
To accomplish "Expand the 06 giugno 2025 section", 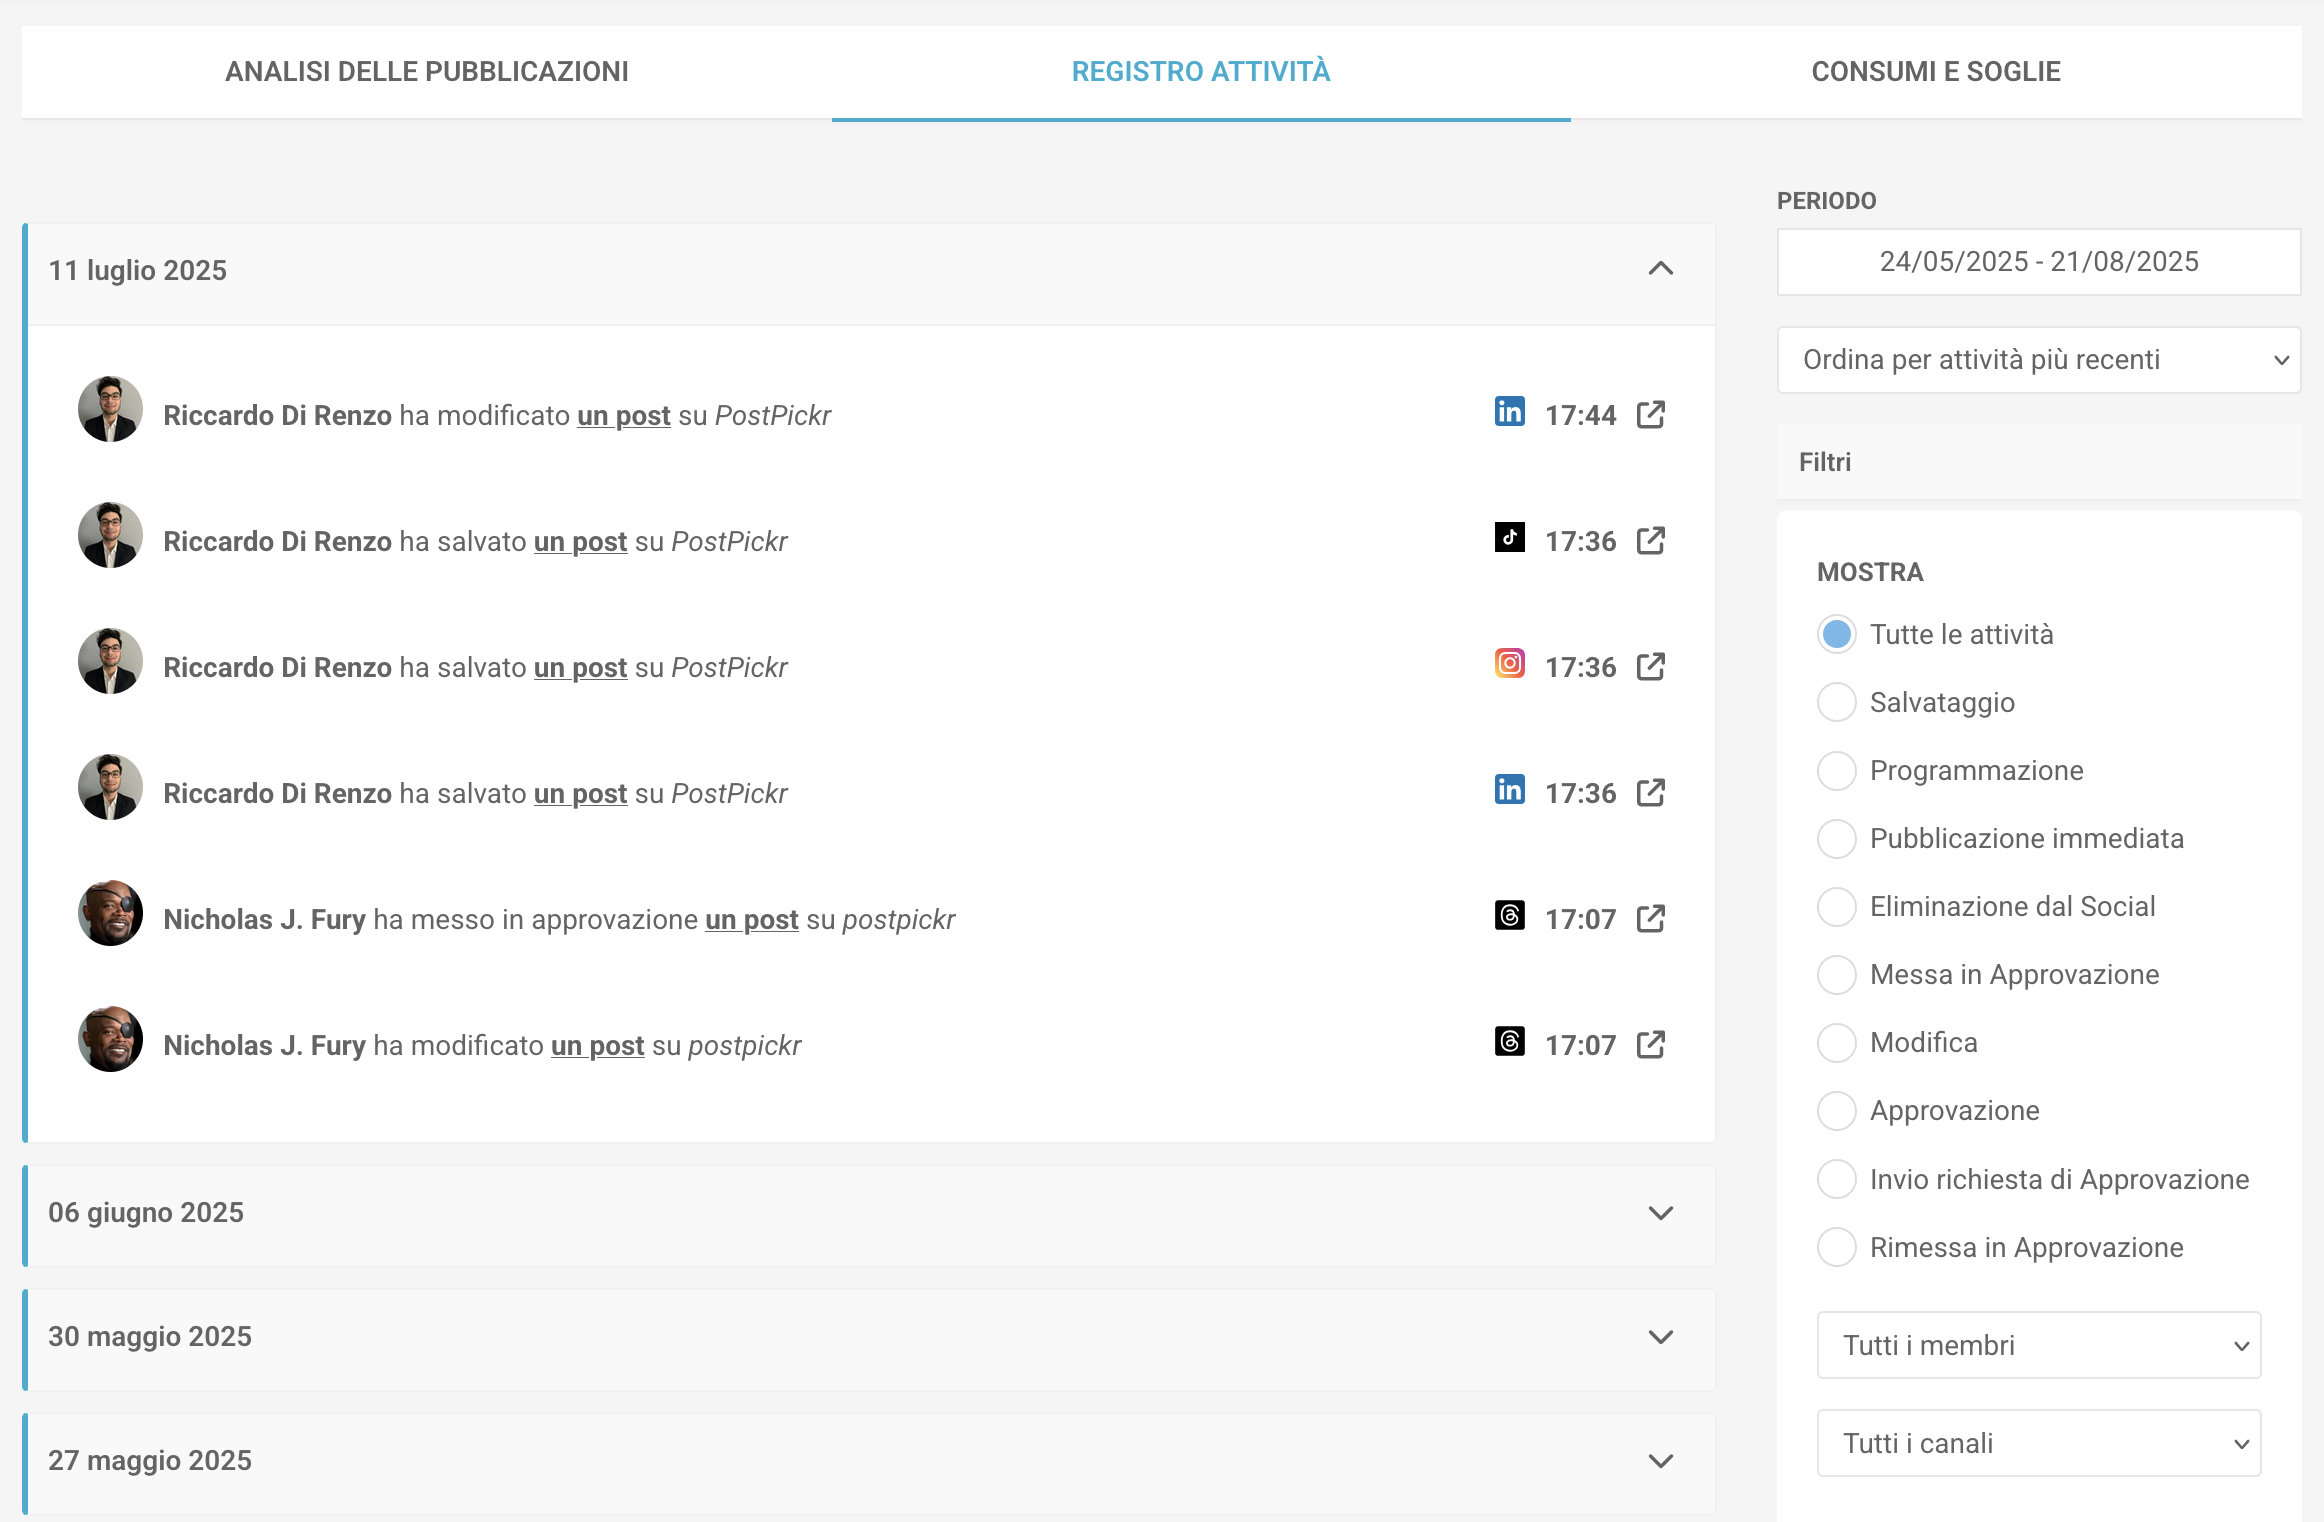I will (x=1660, y=1213).
